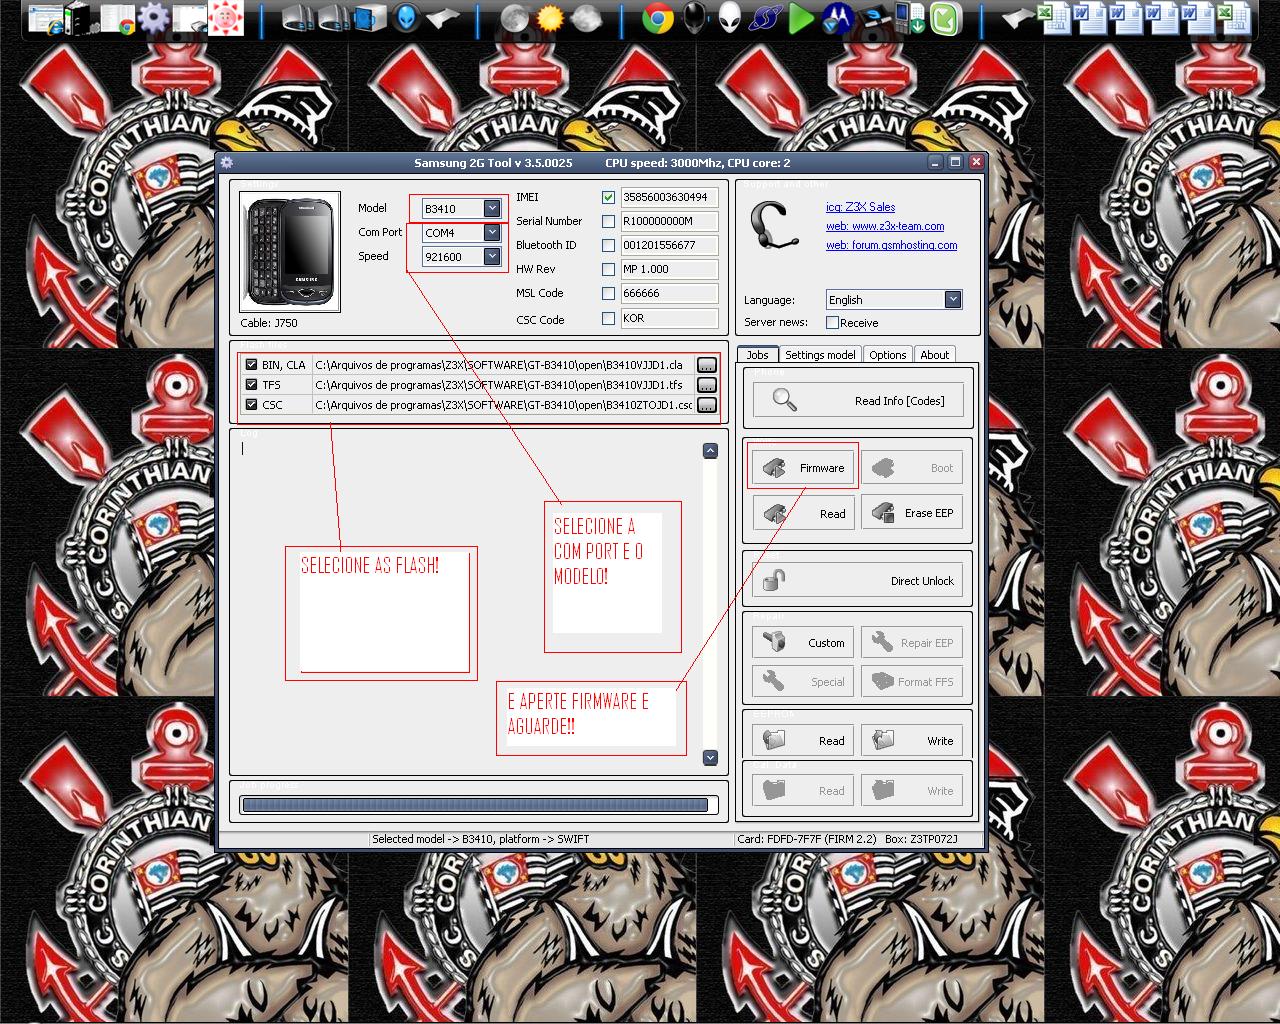Image resolution: width=1280 pixels, height=1024 pixels.
Task: Click Read Info [Codes] magnifier button
Action: point(858,401)
